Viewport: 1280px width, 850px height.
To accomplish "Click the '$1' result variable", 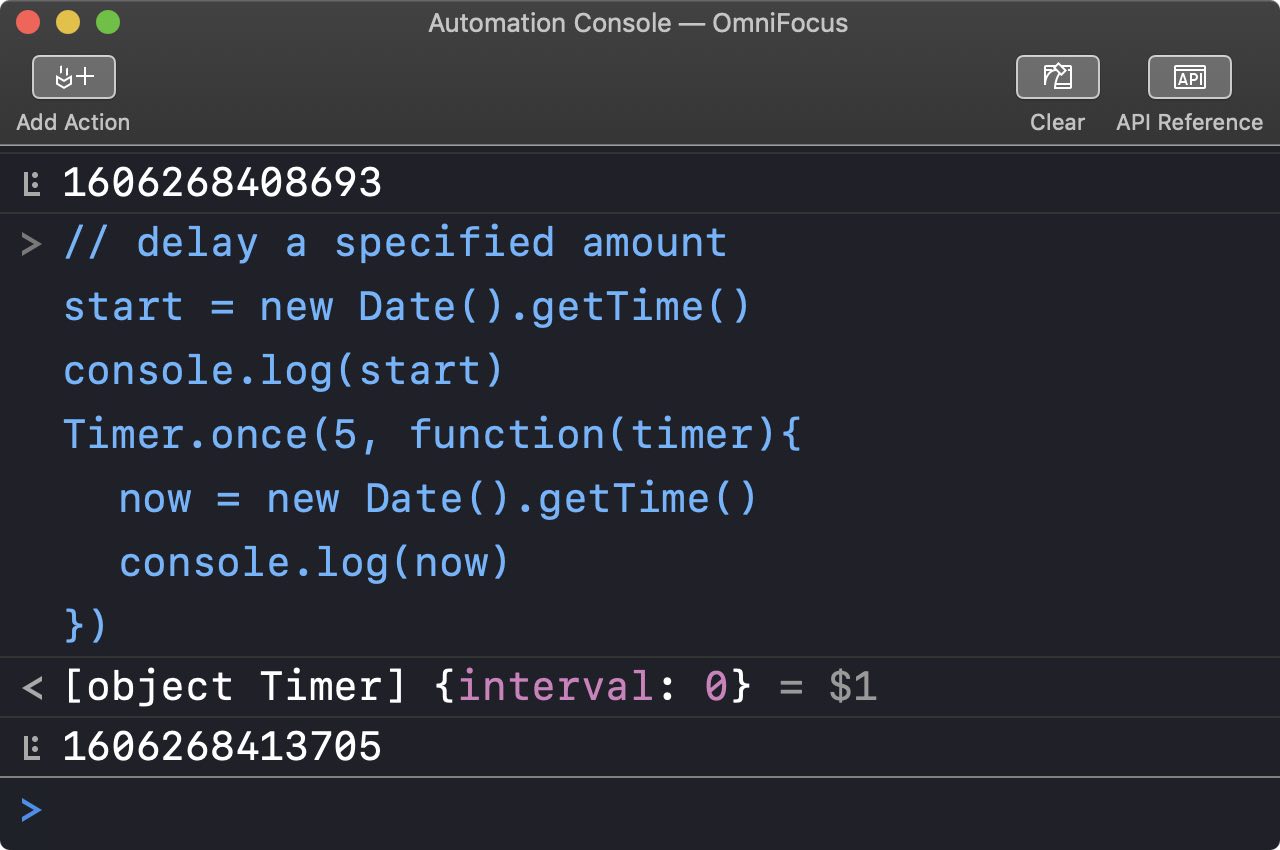I will pyautogui.click(x=853, y=687).
